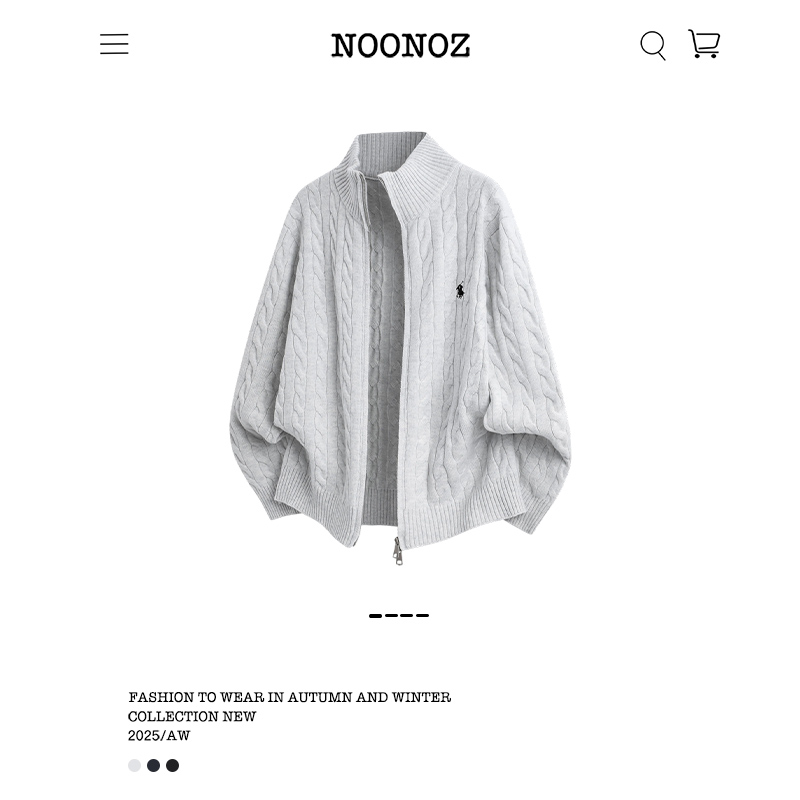Jump to the second carousel slide indicator
The image size is (800, 800).
click(391, 616)
